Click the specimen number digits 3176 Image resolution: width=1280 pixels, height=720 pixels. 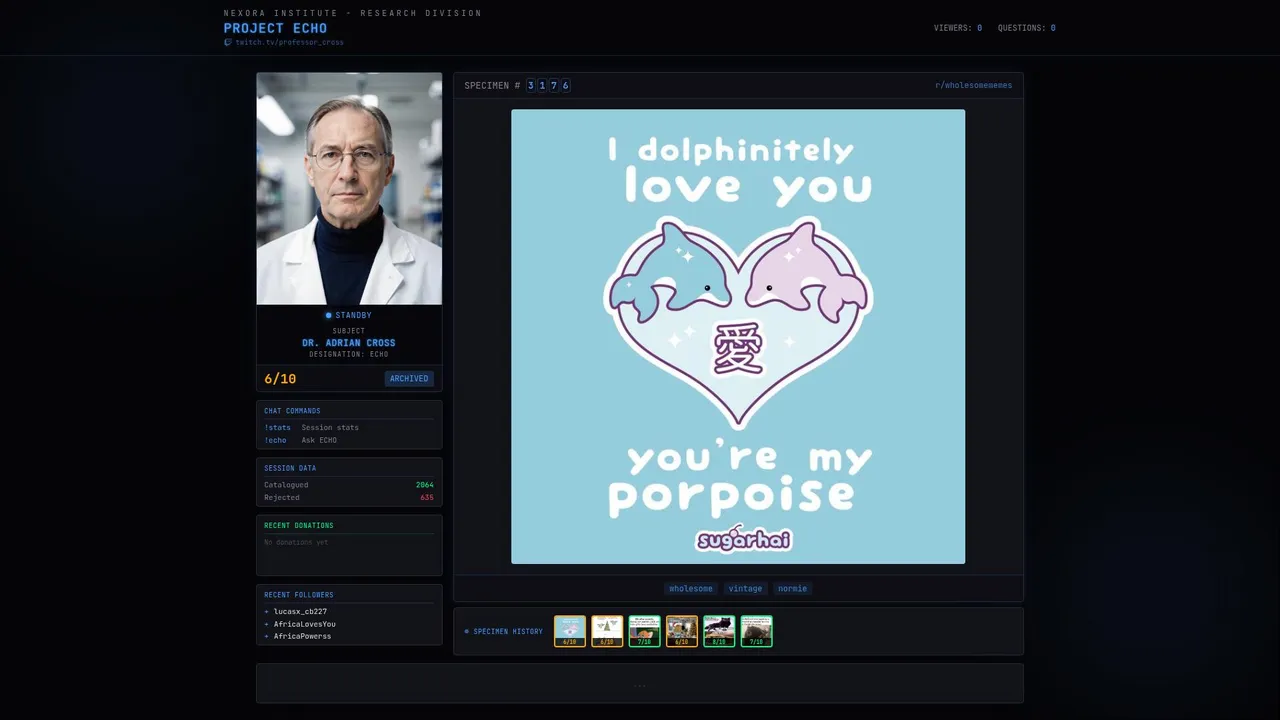point(548,86)
